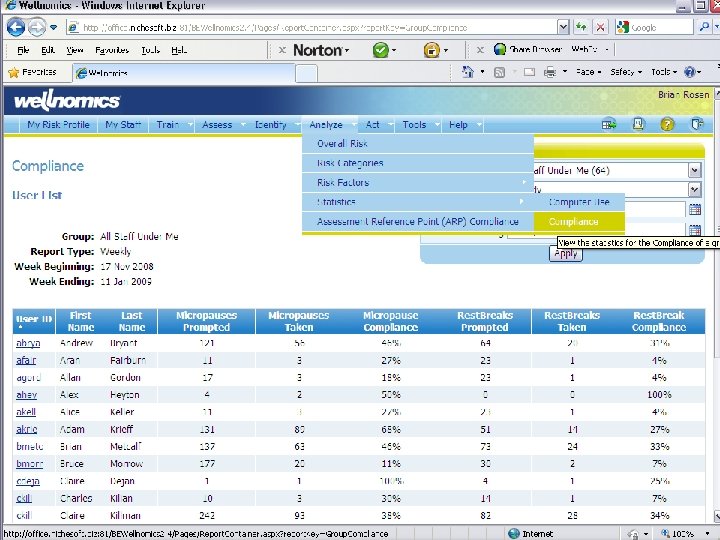The width and height of the screenshot is (720, 540).
Task: Click the Apply button
Action: pos(566,253)
